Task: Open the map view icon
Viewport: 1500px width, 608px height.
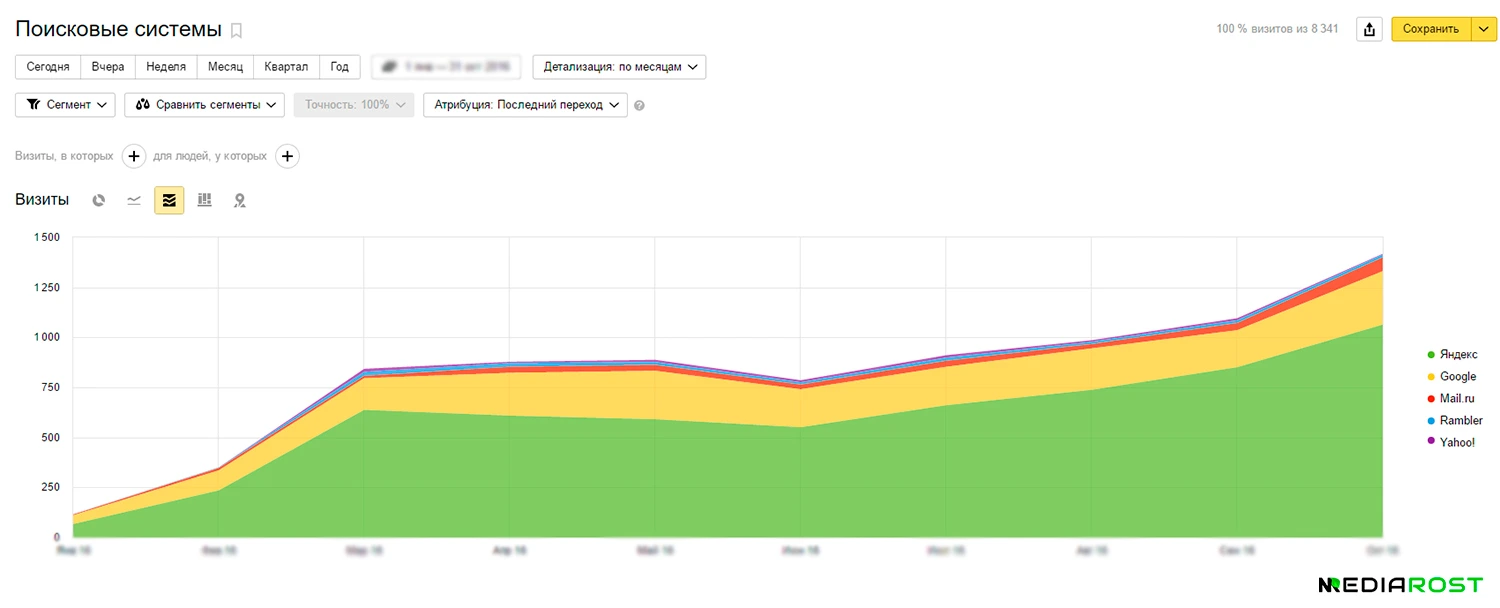Action: (240, 201)
